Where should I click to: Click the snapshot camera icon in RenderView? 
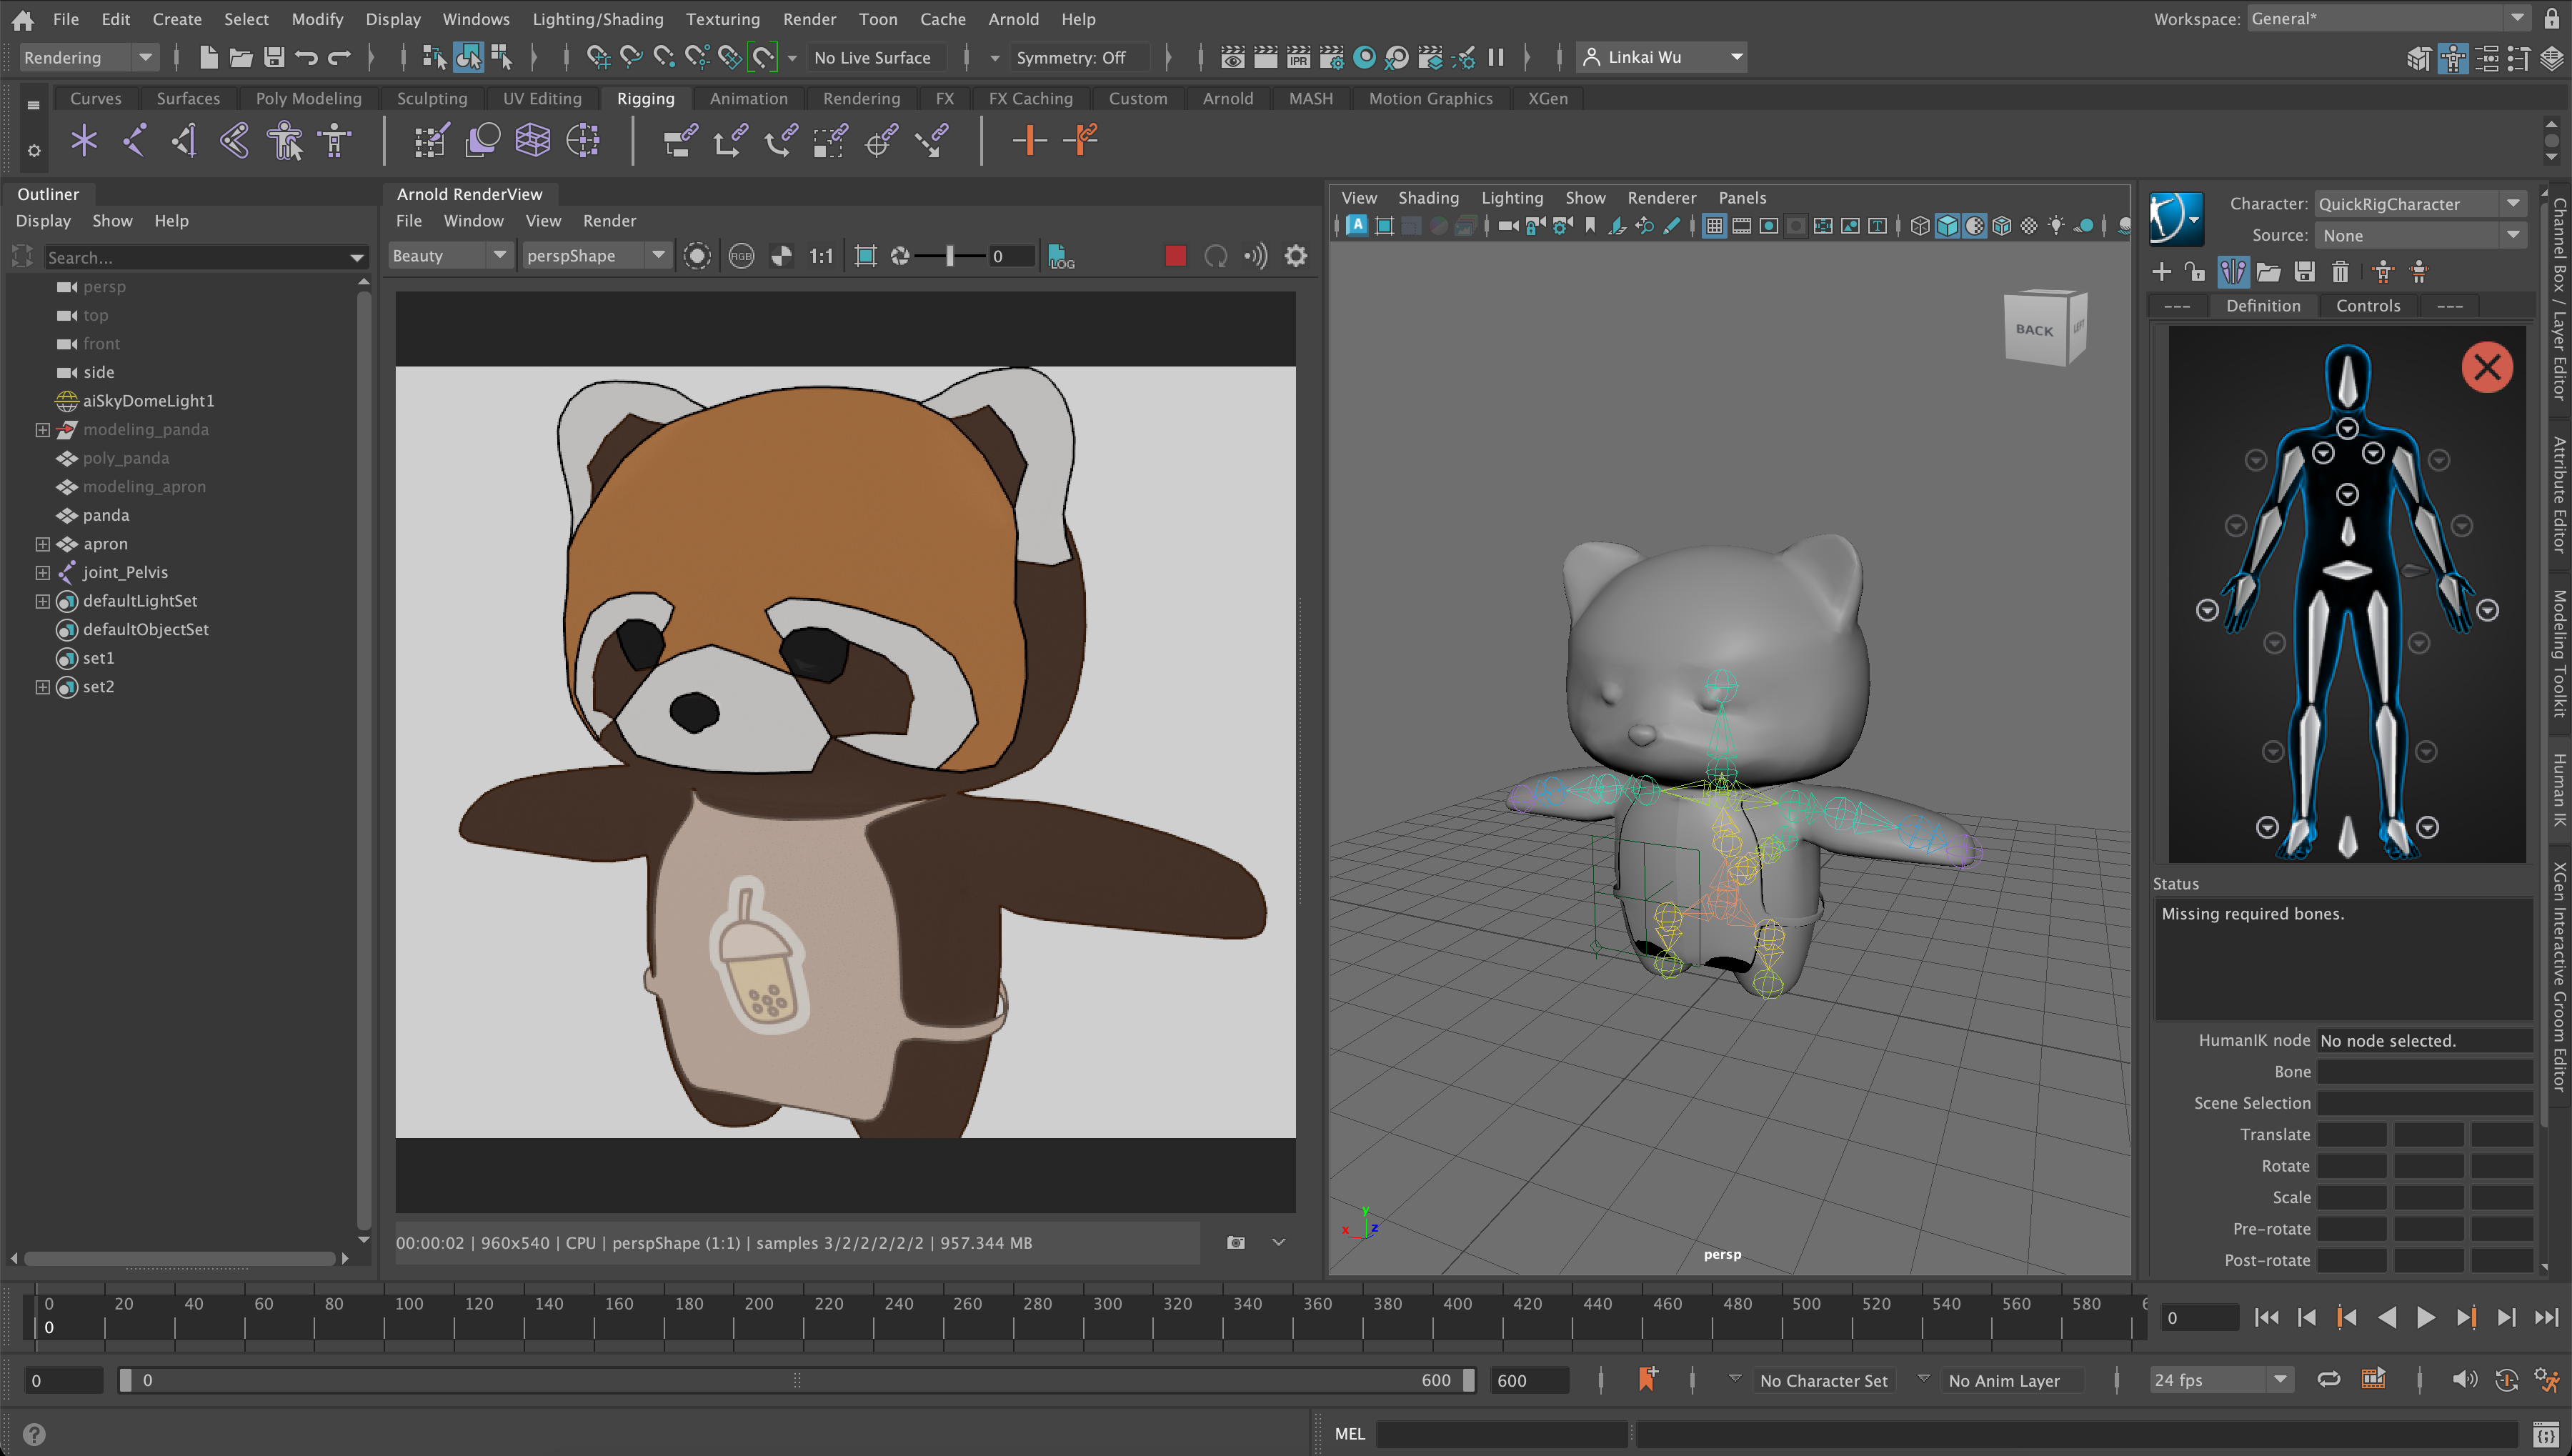(x=1236, y=1242)
